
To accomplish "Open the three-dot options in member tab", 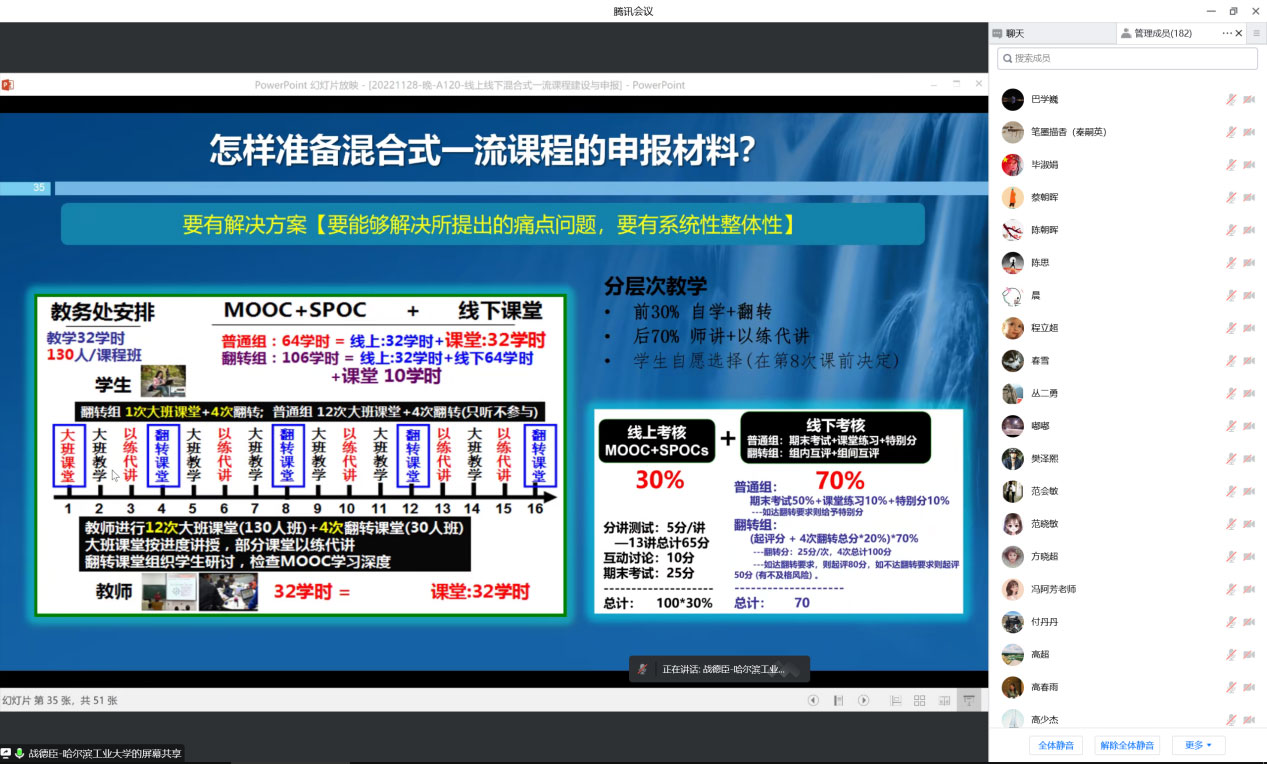I will [x=1227, y=33].
